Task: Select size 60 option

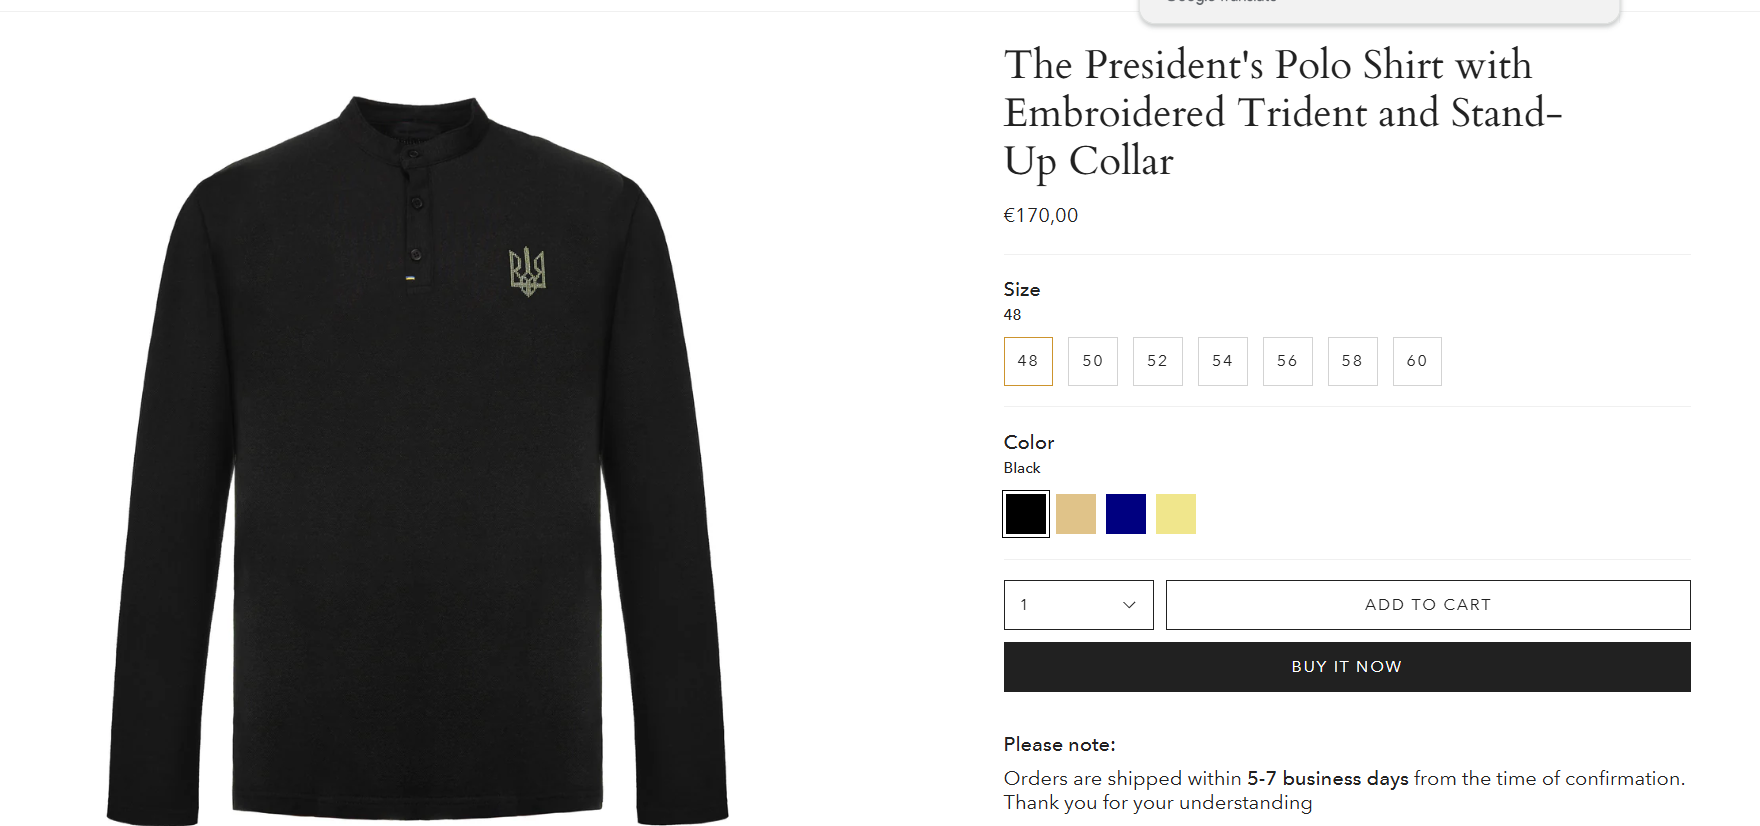Action: [x=1417, y=361]
